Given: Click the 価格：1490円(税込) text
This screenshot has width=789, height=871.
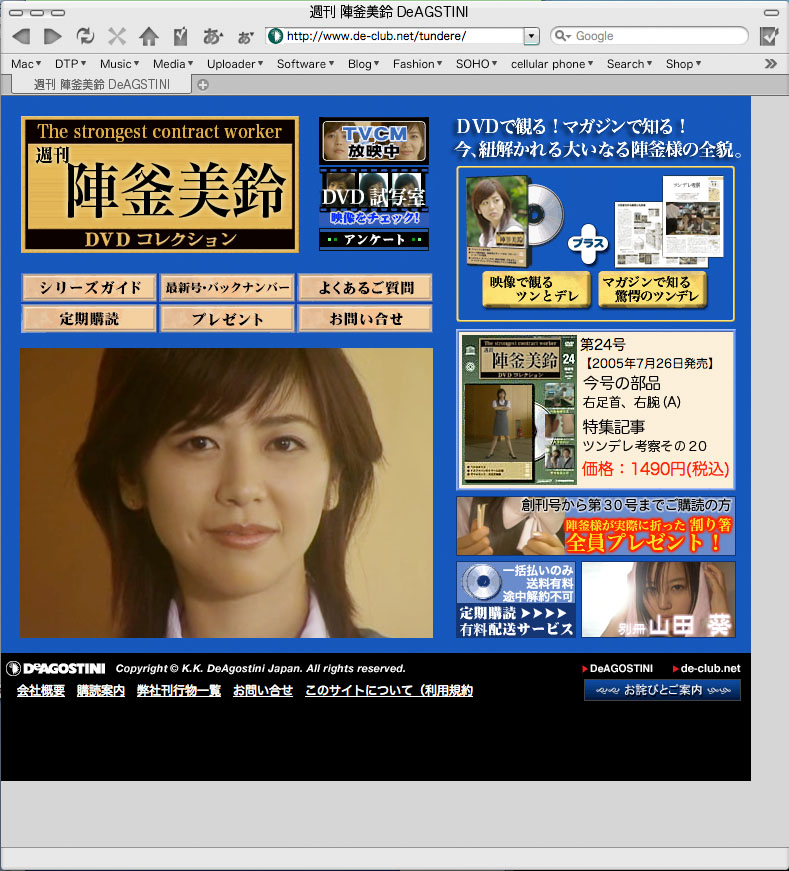Looking at the screenshot, I should pyautogui.click(x=655, y=469).
